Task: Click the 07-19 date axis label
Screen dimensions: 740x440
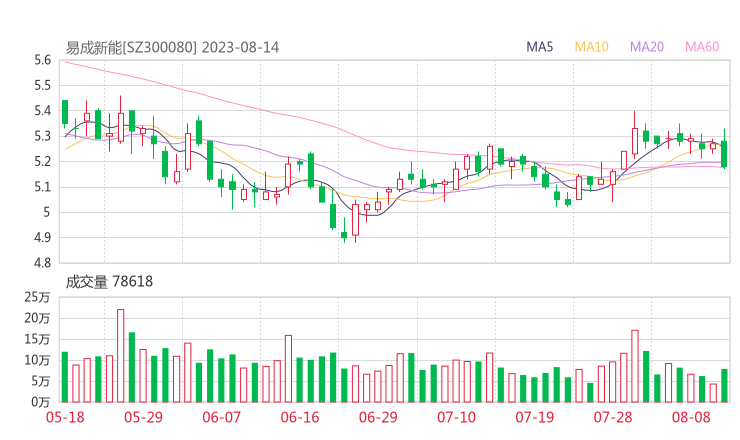Action: pyautogui.click(x=534, y=417)
